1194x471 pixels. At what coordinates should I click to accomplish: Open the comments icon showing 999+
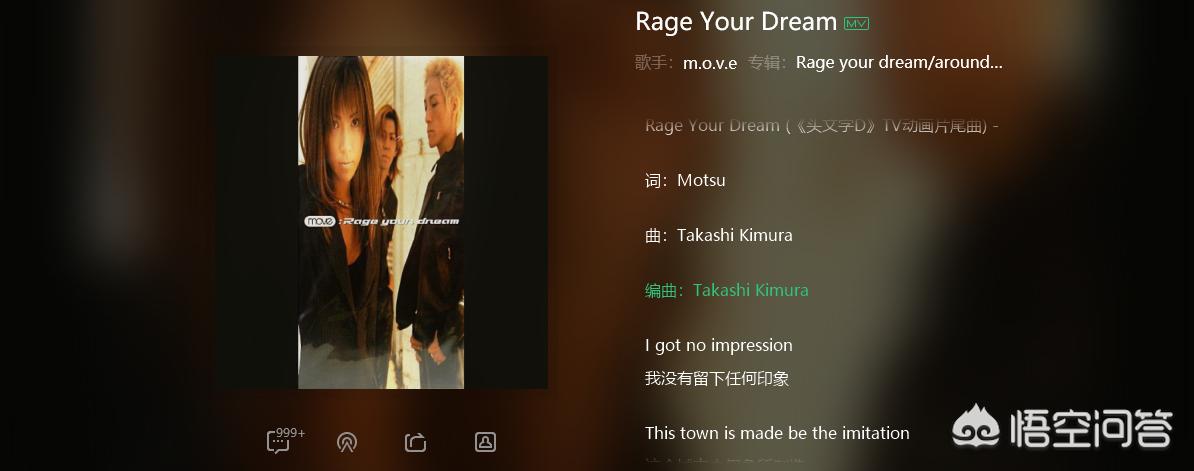click(278, 442)
